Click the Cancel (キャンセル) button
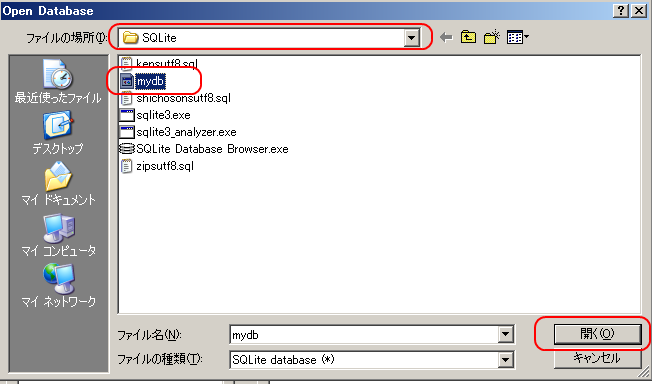 pos(597,358)
